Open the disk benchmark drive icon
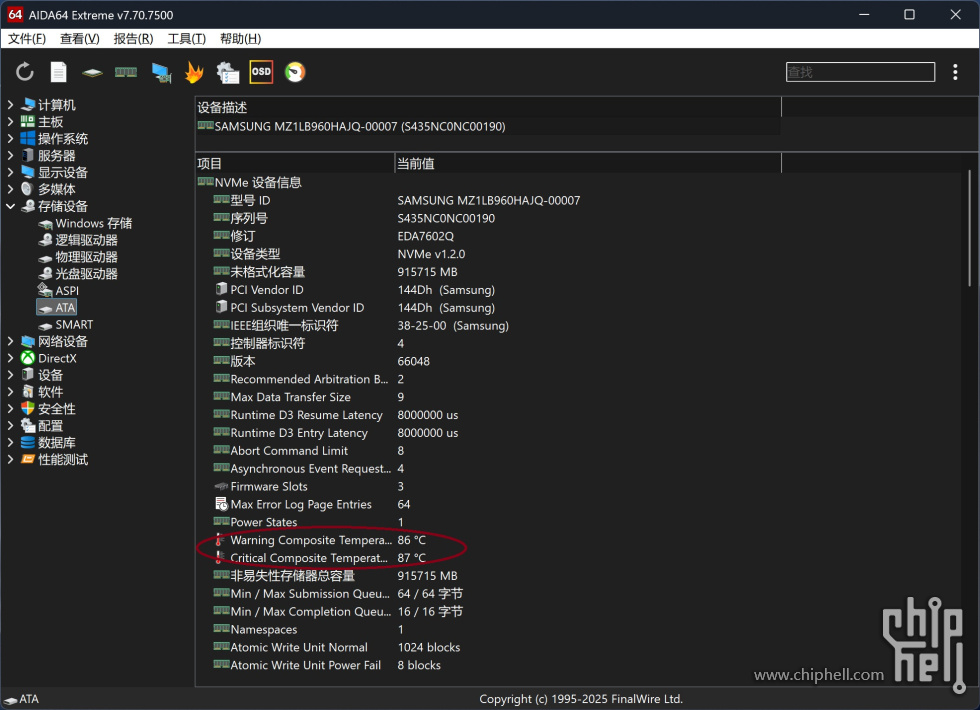Image resolution: width=980 pixels, height=710 pixels. click(x=92, y=73)
